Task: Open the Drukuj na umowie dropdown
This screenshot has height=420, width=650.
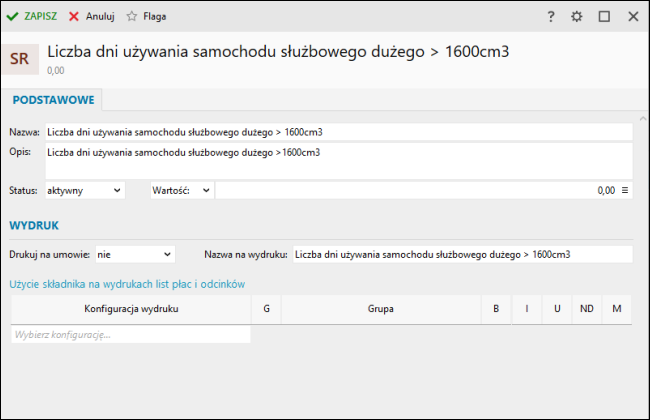Action: point(135,255)
